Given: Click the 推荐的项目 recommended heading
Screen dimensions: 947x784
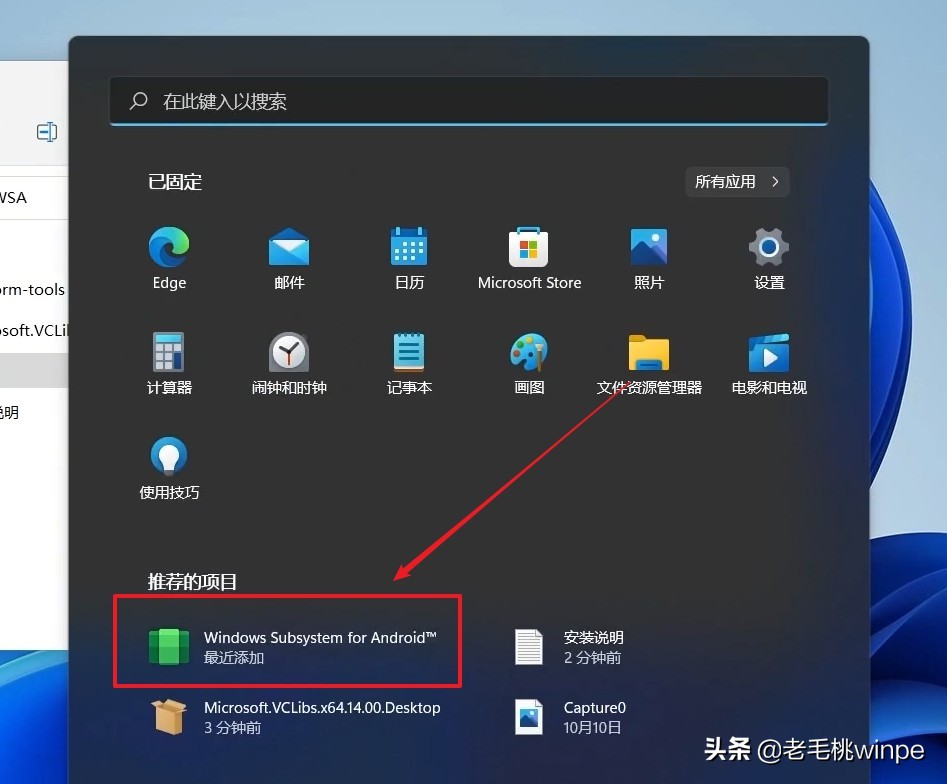Looking at the screenshot, I should tap(192, 582).
